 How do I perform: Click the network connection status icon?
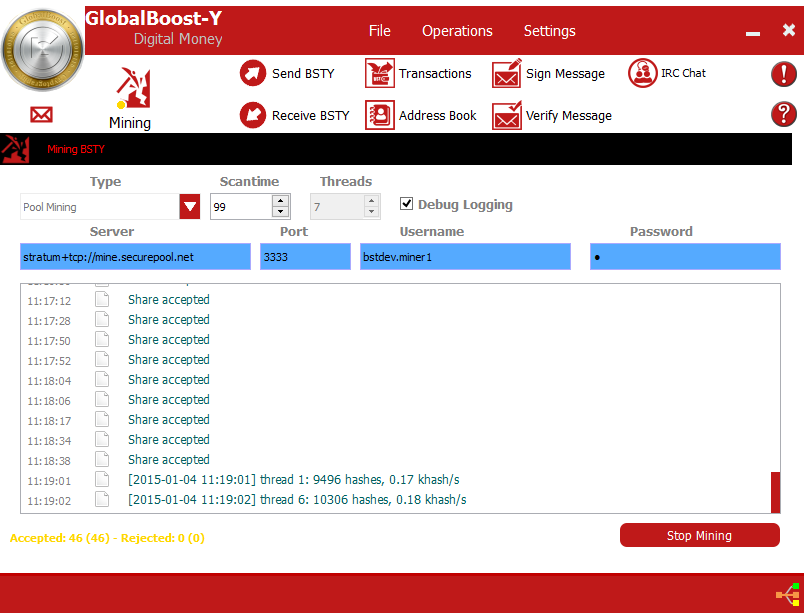pyautogui.click(x=788, y=594)
